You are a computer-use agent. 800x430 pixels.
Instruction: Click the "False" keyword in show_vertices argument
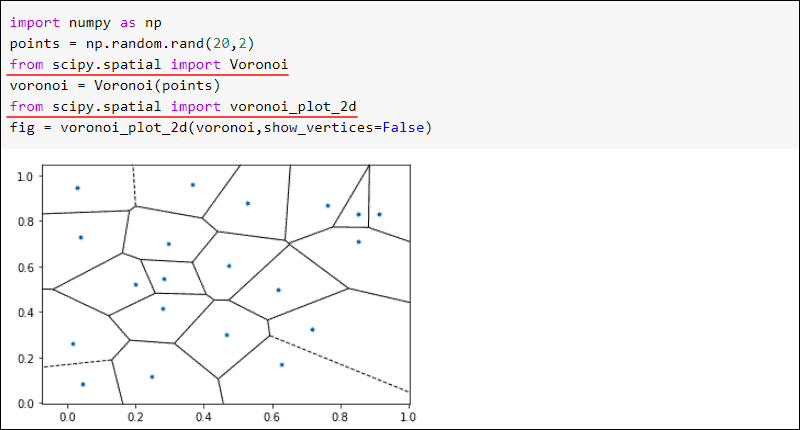click(403, 128)
